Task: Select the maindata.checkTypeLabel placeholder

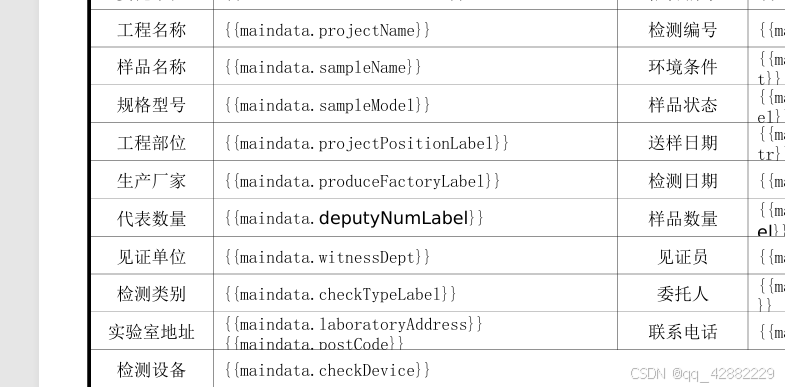Action: pos(341,294)
